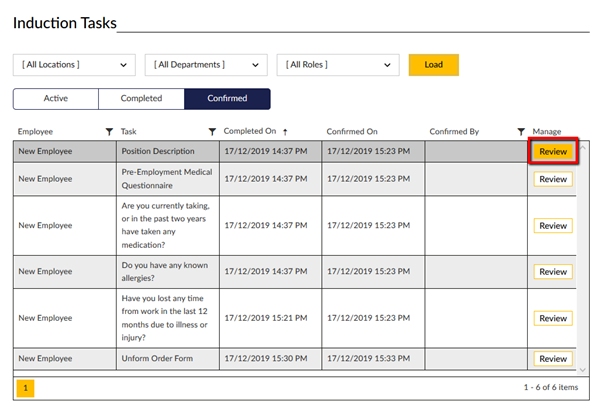This screenshot has height=409, width=602.
Task: Select the Position Description task cell
Action: click(168, 151)
